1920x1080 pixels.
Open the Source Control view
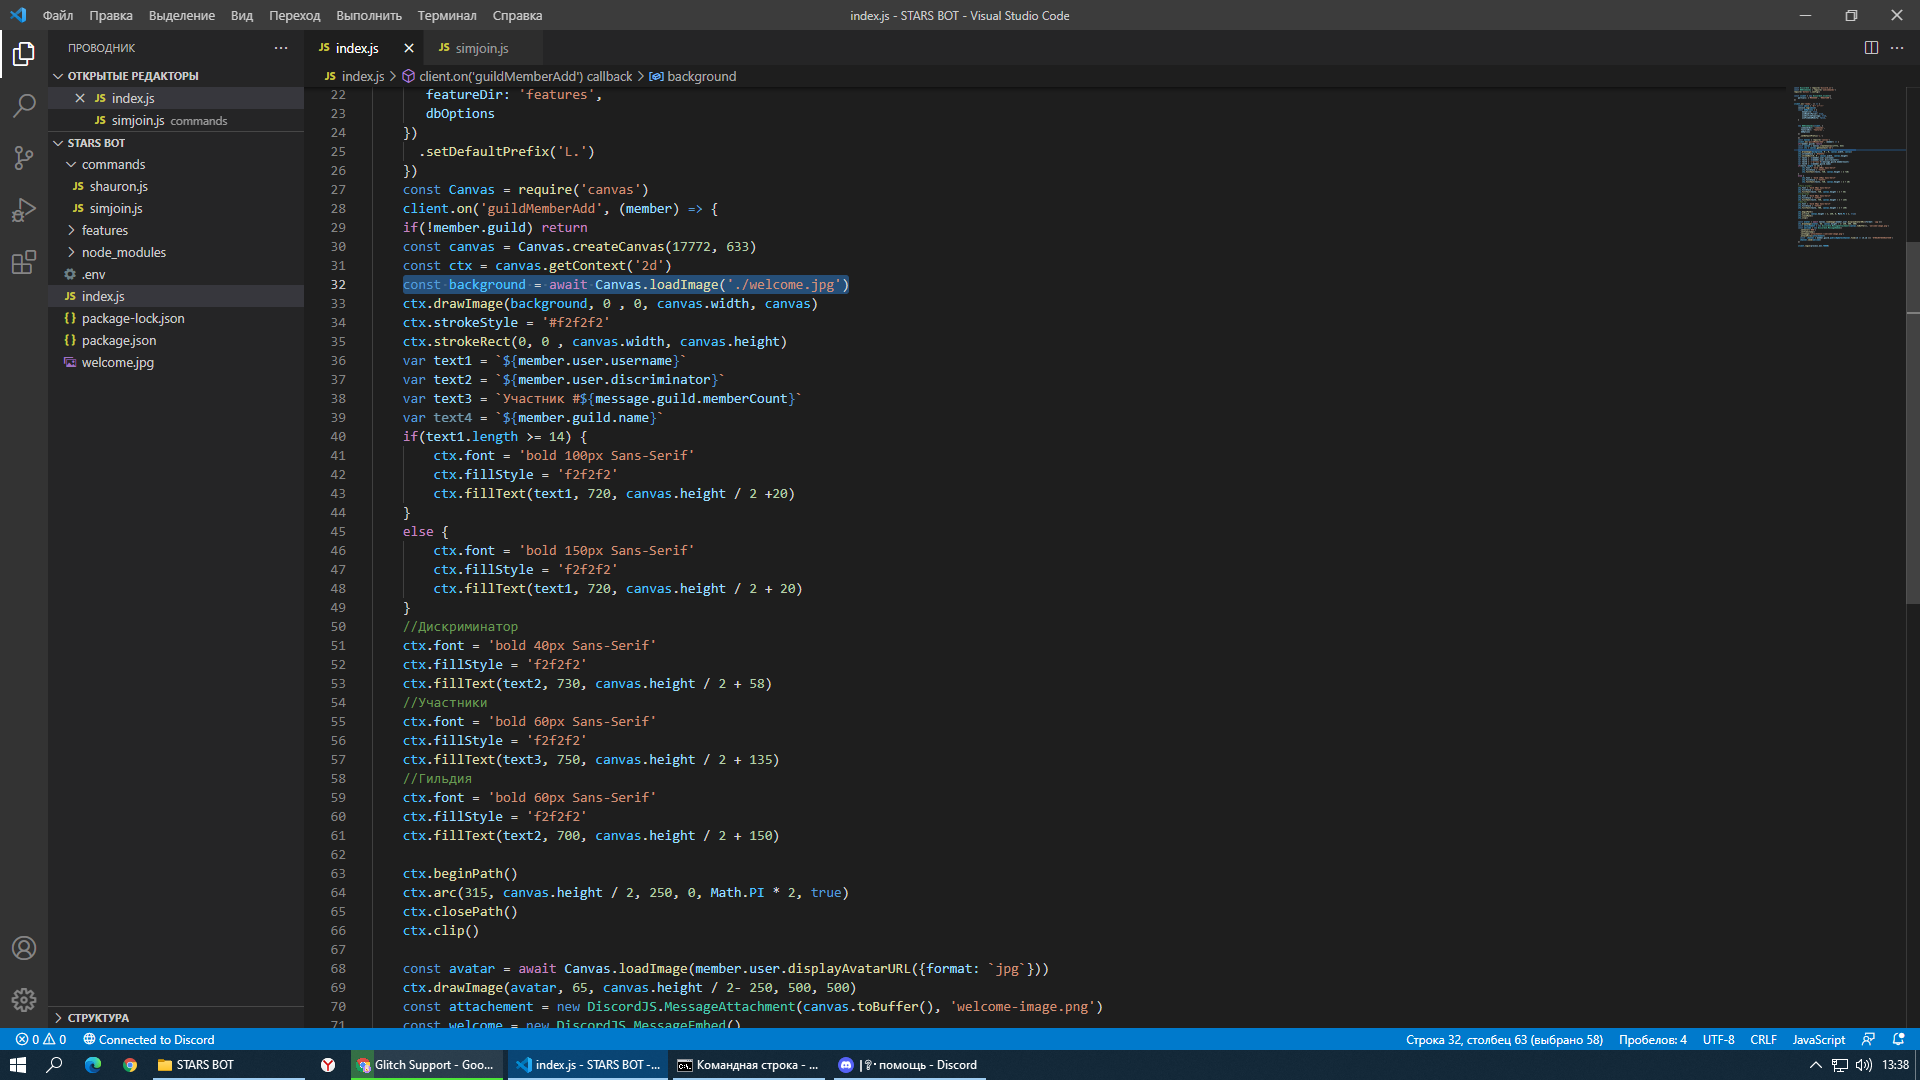(x=24, y=158)
